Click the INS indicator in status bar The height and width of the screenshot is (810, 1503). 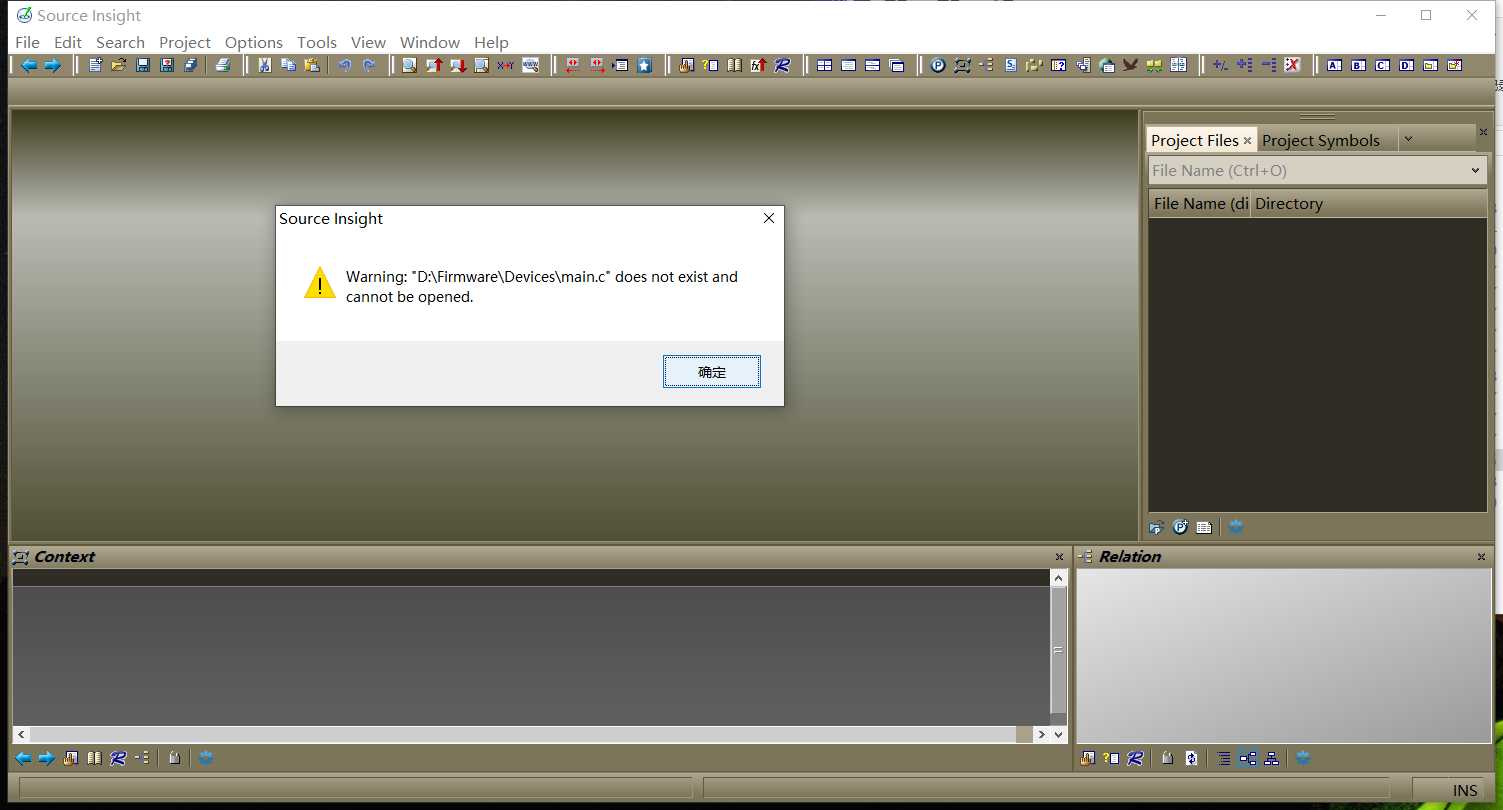(1465, 790)
